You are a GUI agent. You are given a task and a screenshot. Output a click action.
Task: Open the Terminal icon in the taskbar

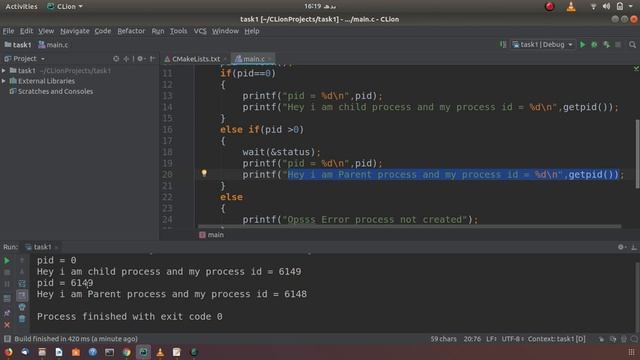(x=109, y=352)
